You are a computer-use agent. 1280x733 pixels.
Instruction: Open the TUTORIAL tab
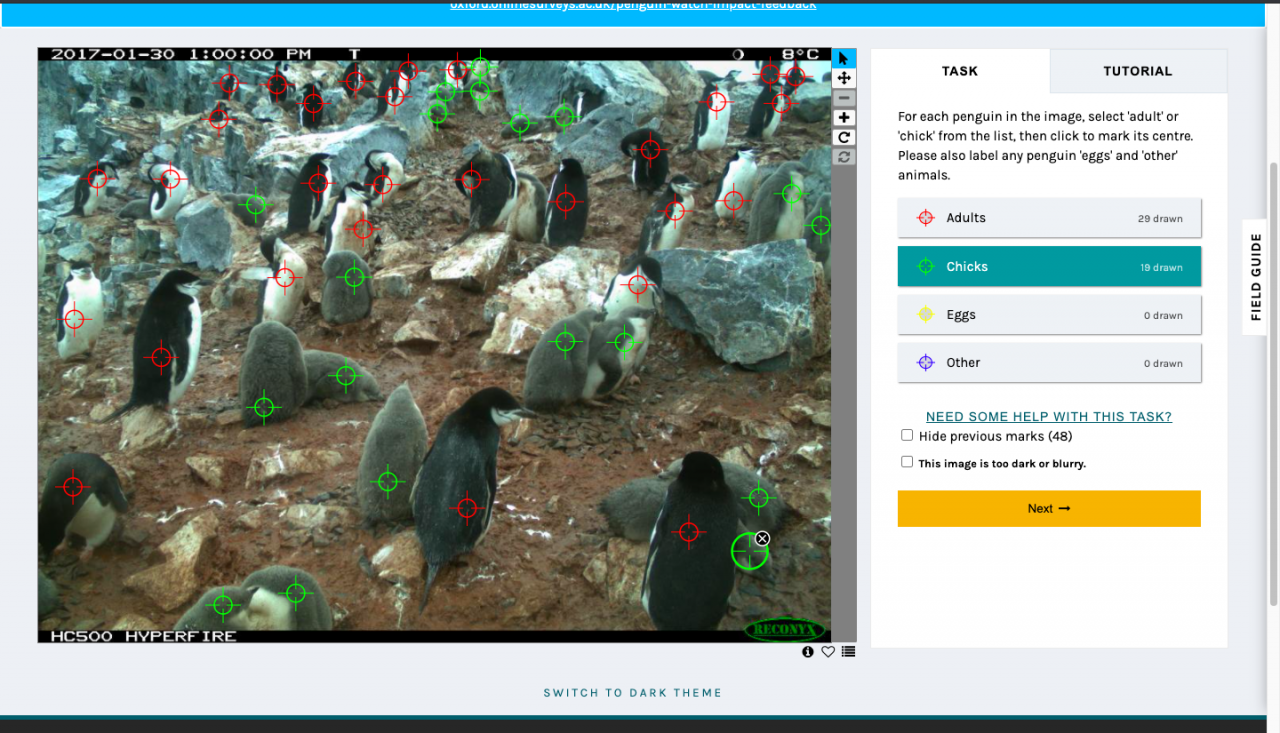coord(1138,71)
